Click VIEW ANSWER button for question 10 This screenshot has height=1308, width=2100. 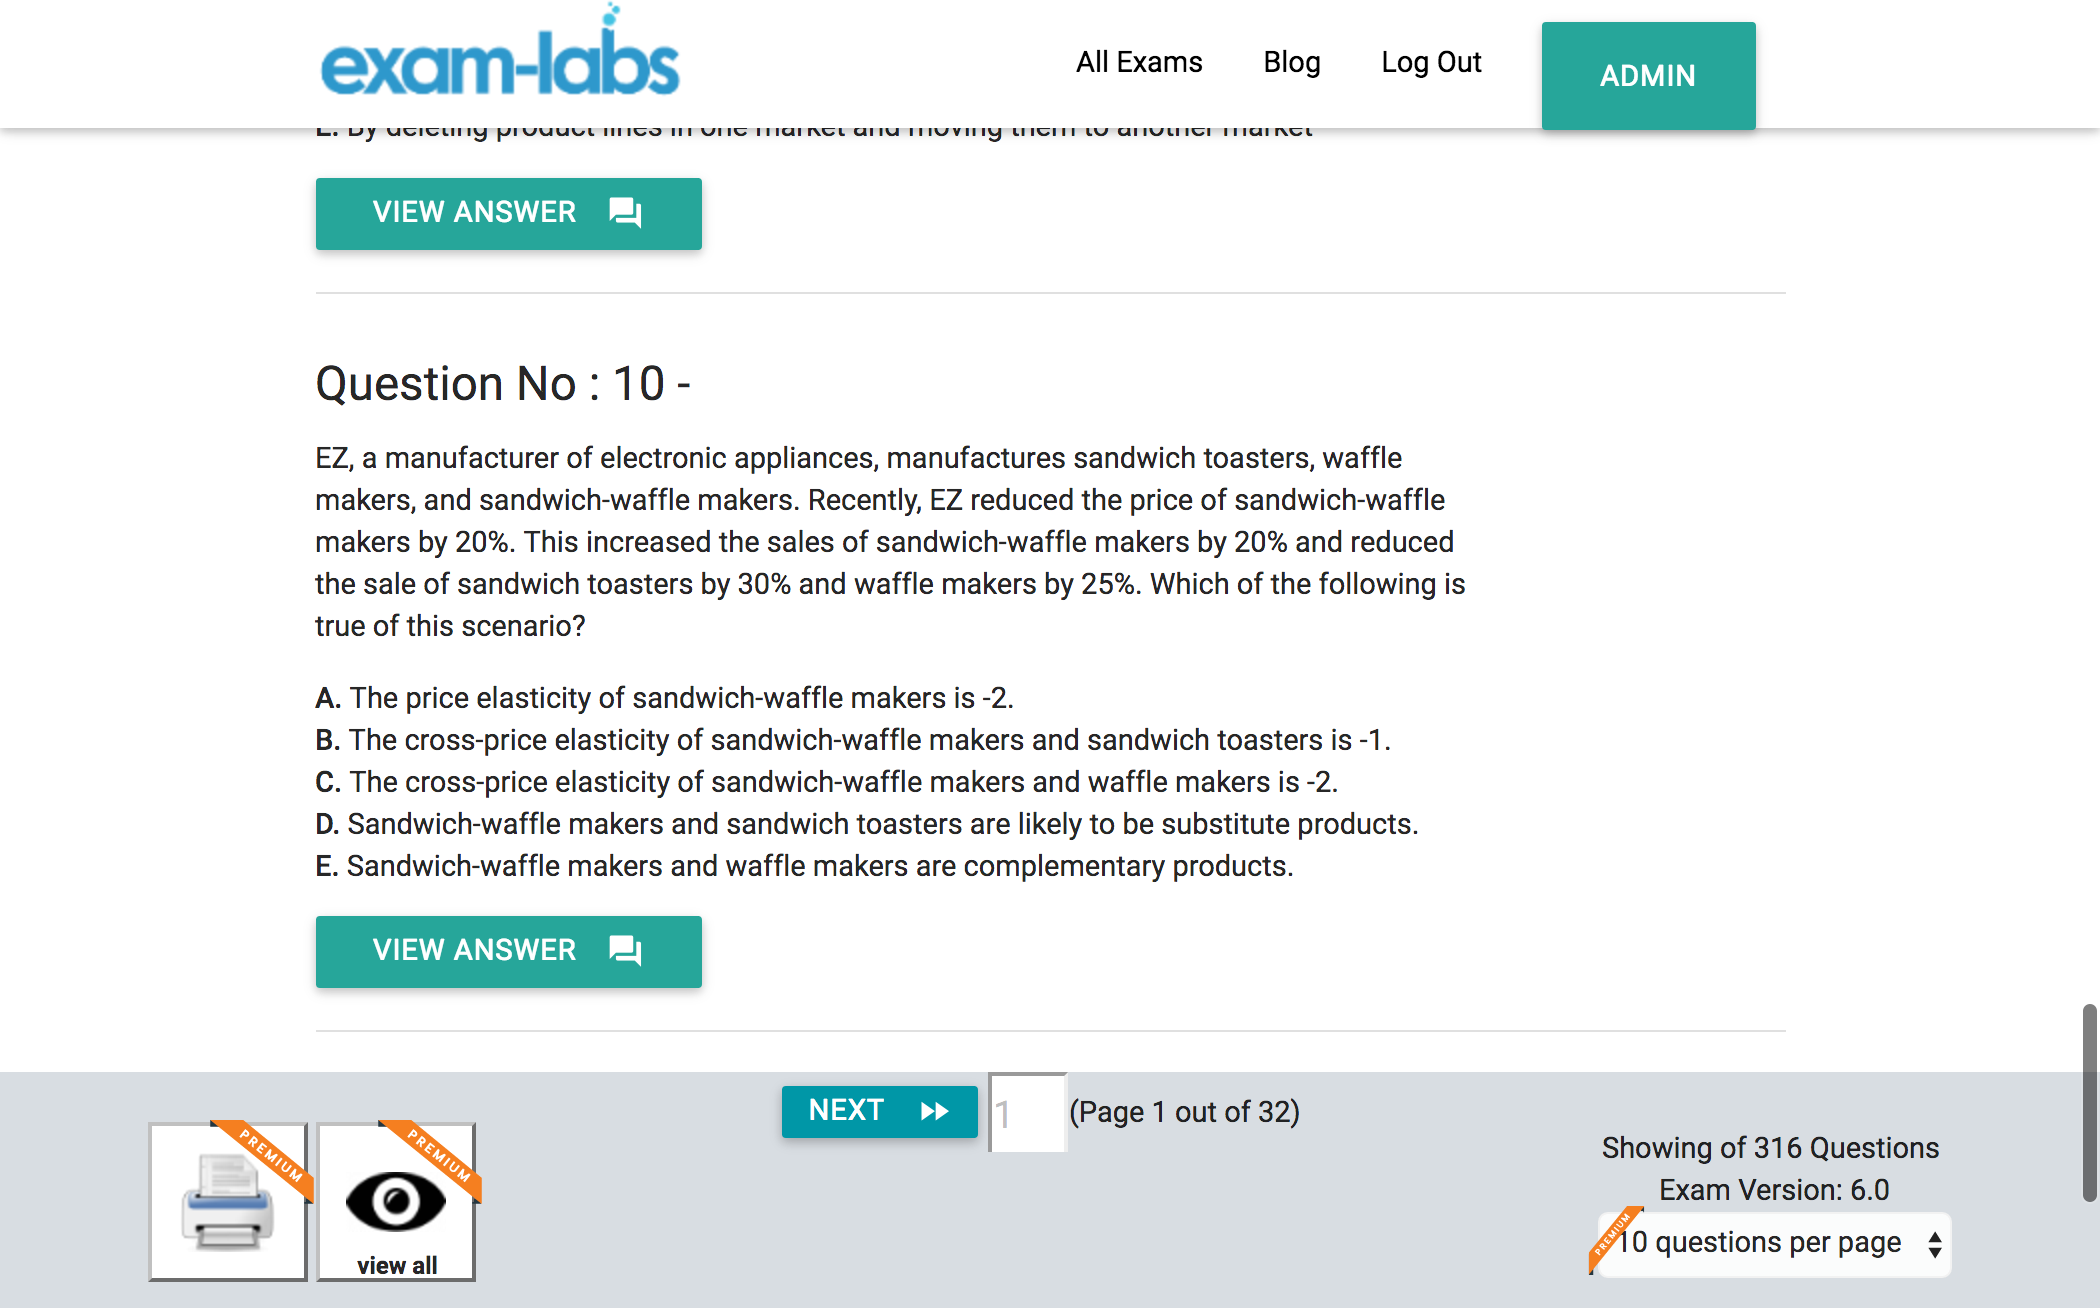point(508,948)
